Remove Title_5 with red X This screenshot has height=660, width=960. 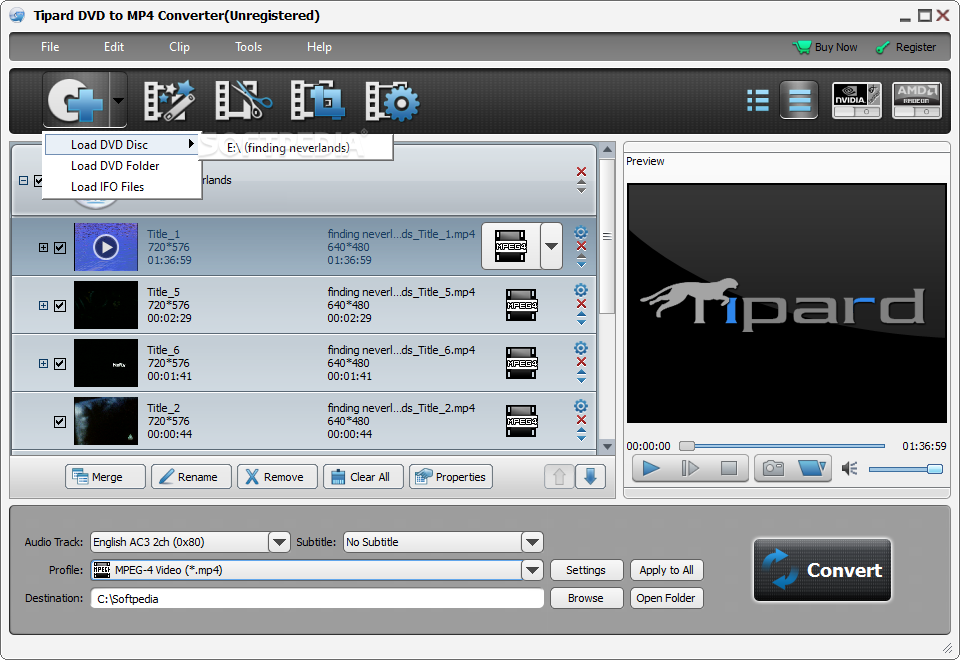[x=582, y=304]
